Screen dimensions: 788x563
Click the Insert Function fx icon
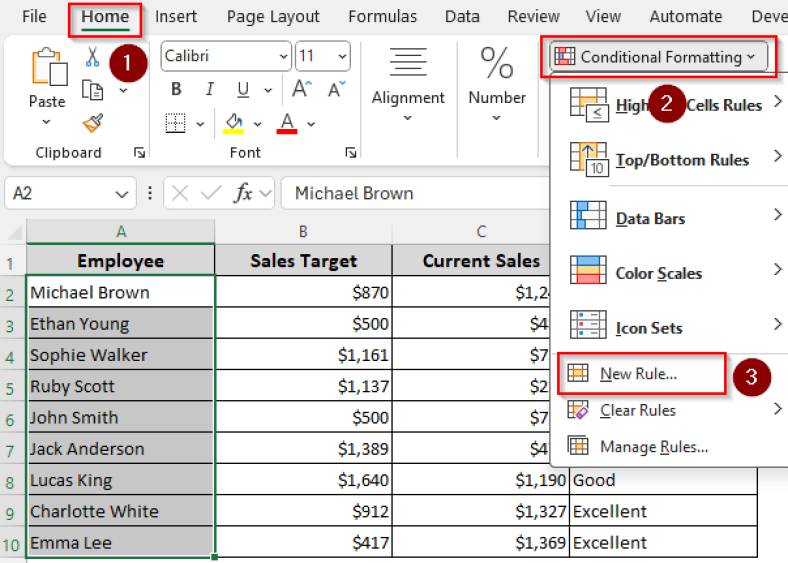[x=243, y=193]
